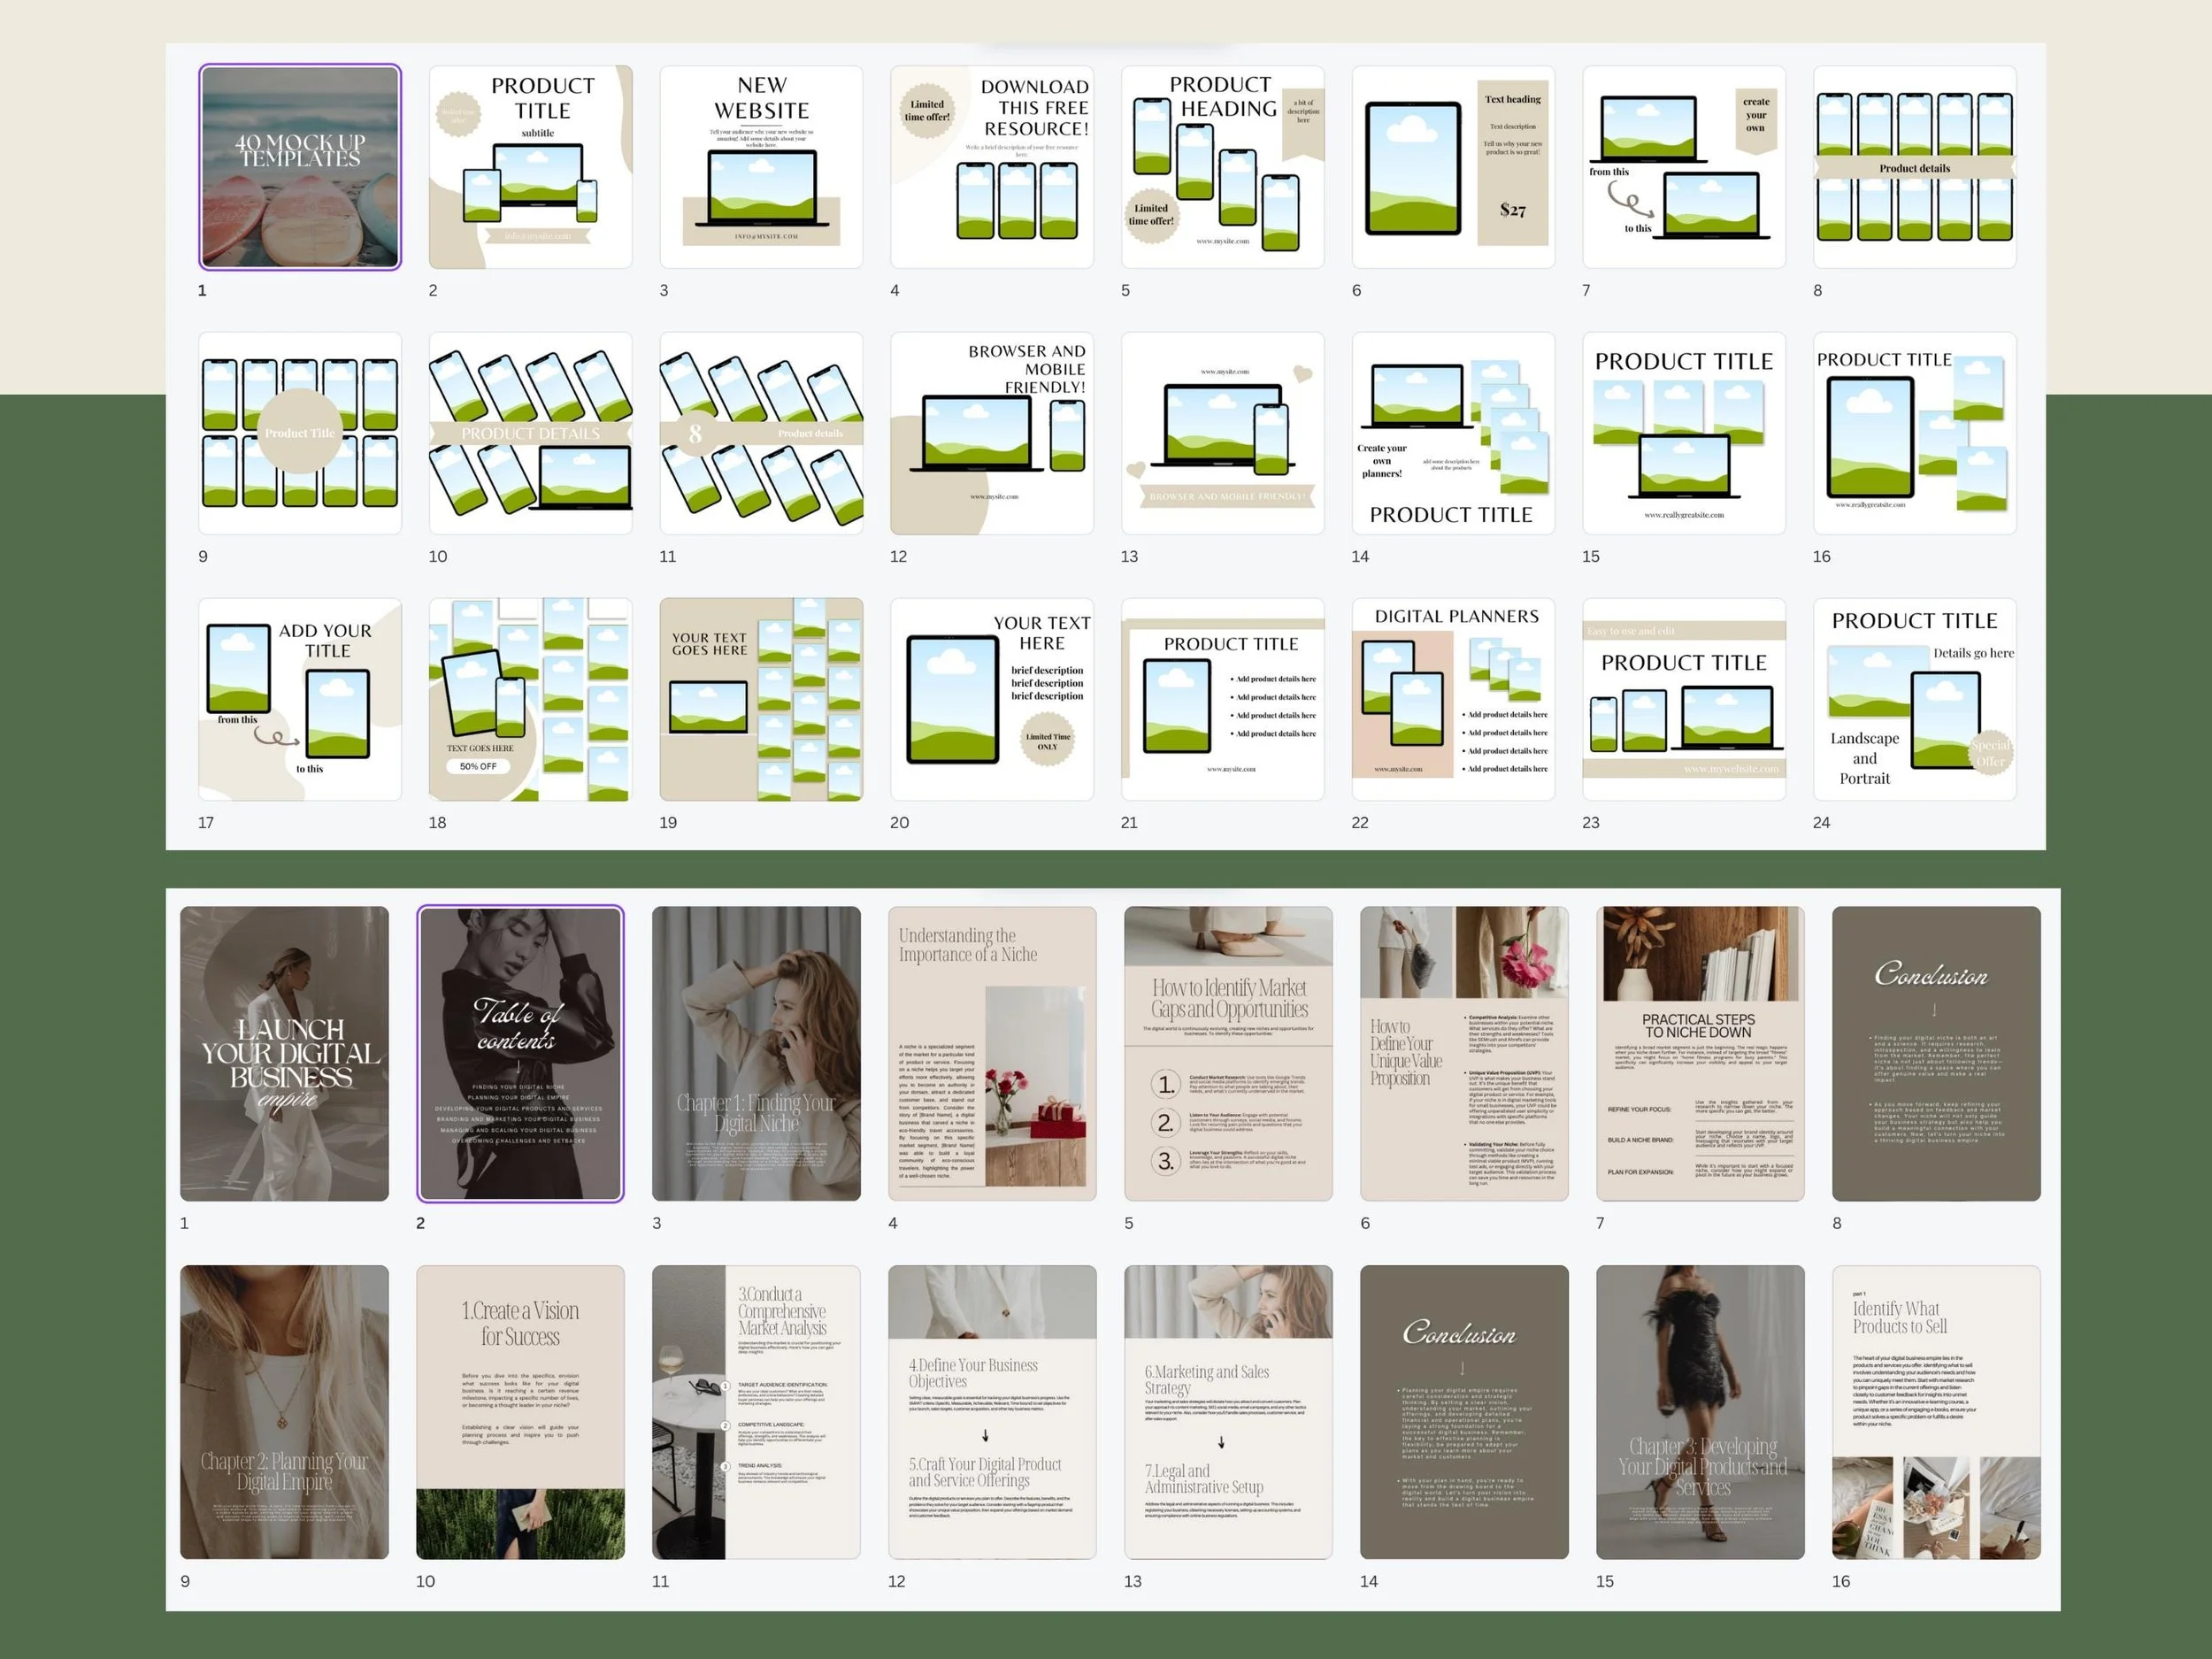2212x1659 pixels.
Task: Select the laptop and phone page with hearts
Action: [x=1223, y=433]
